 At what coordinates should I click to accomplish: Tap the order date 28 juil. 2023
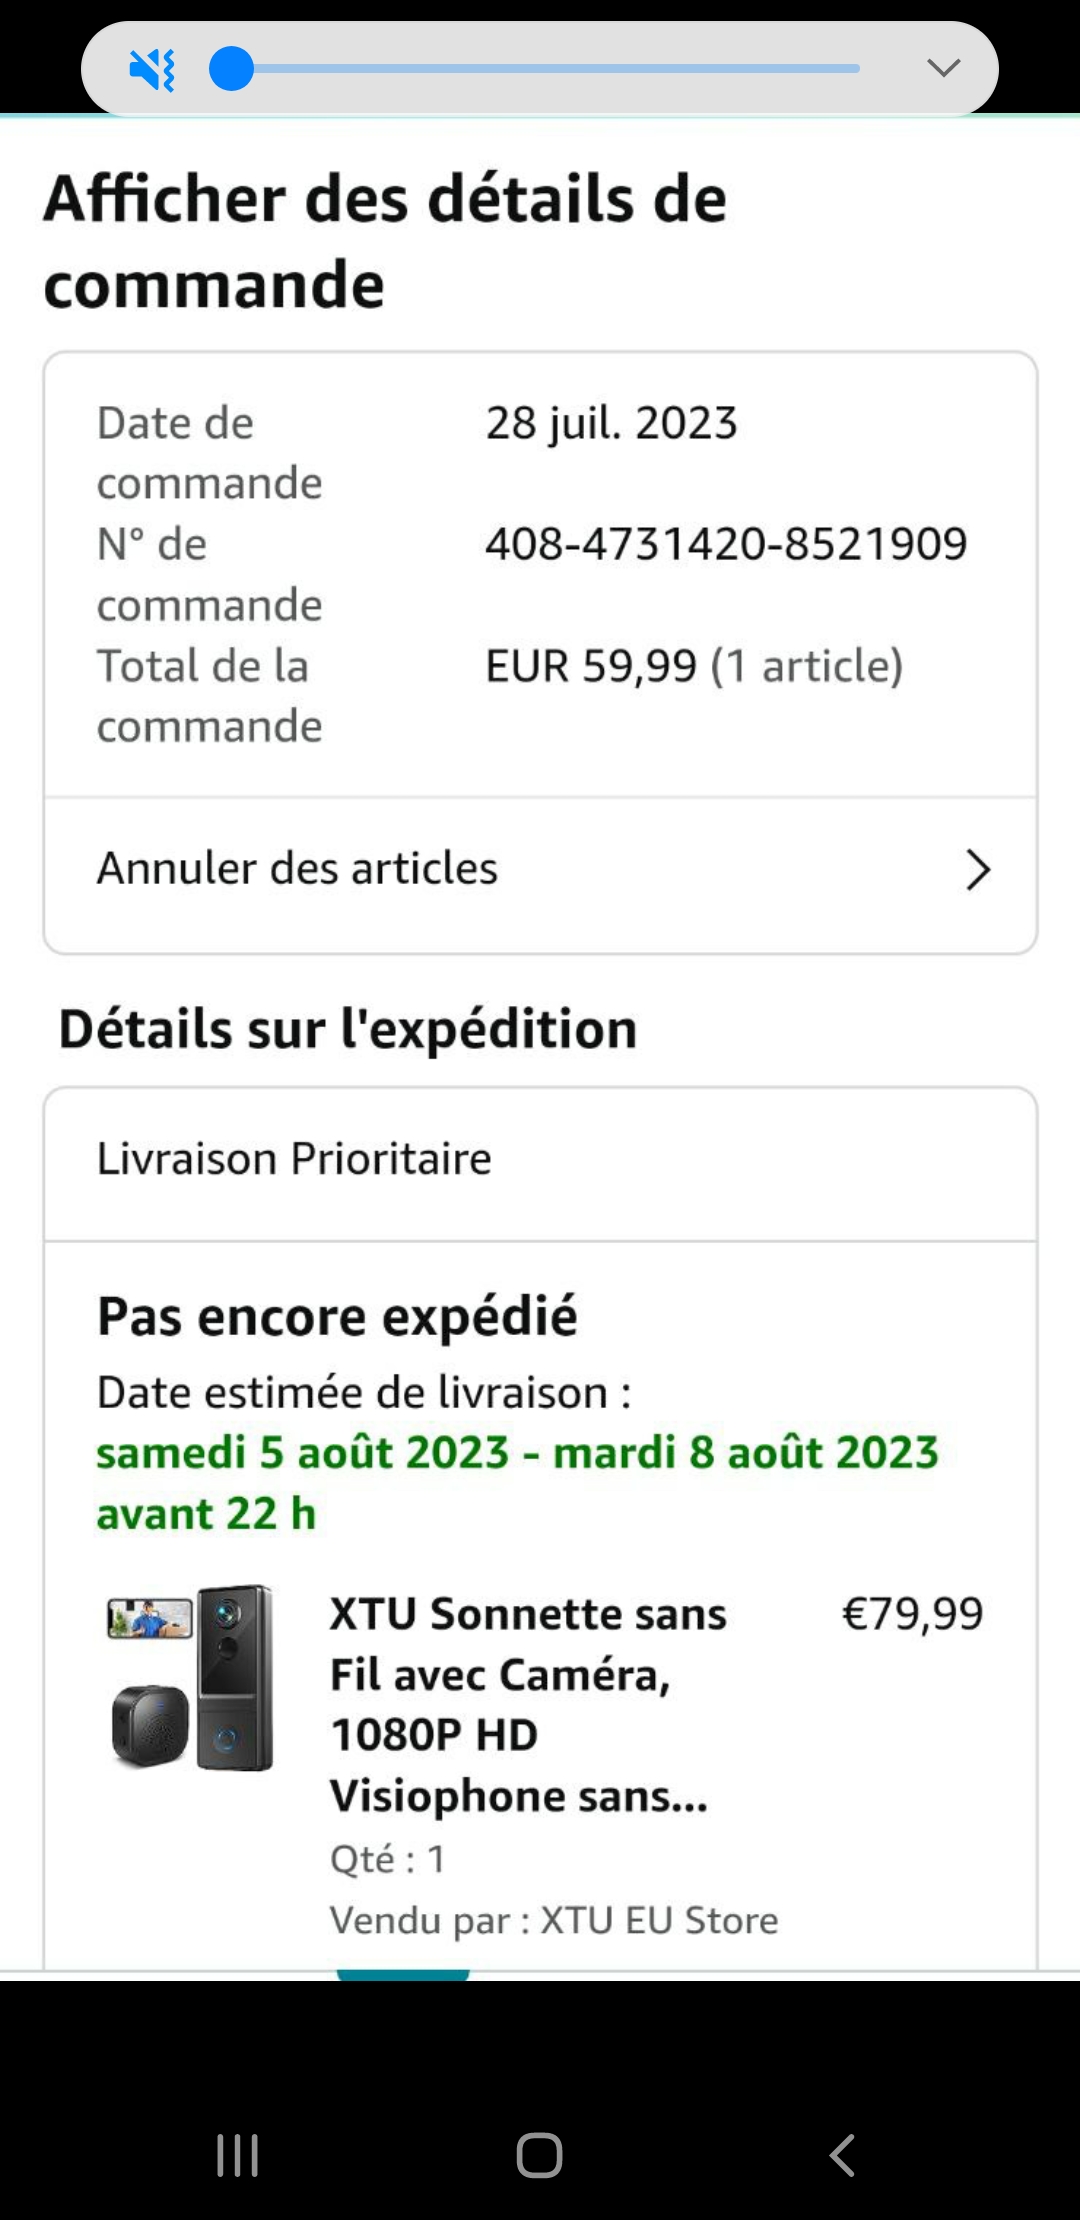coord(611,424)
